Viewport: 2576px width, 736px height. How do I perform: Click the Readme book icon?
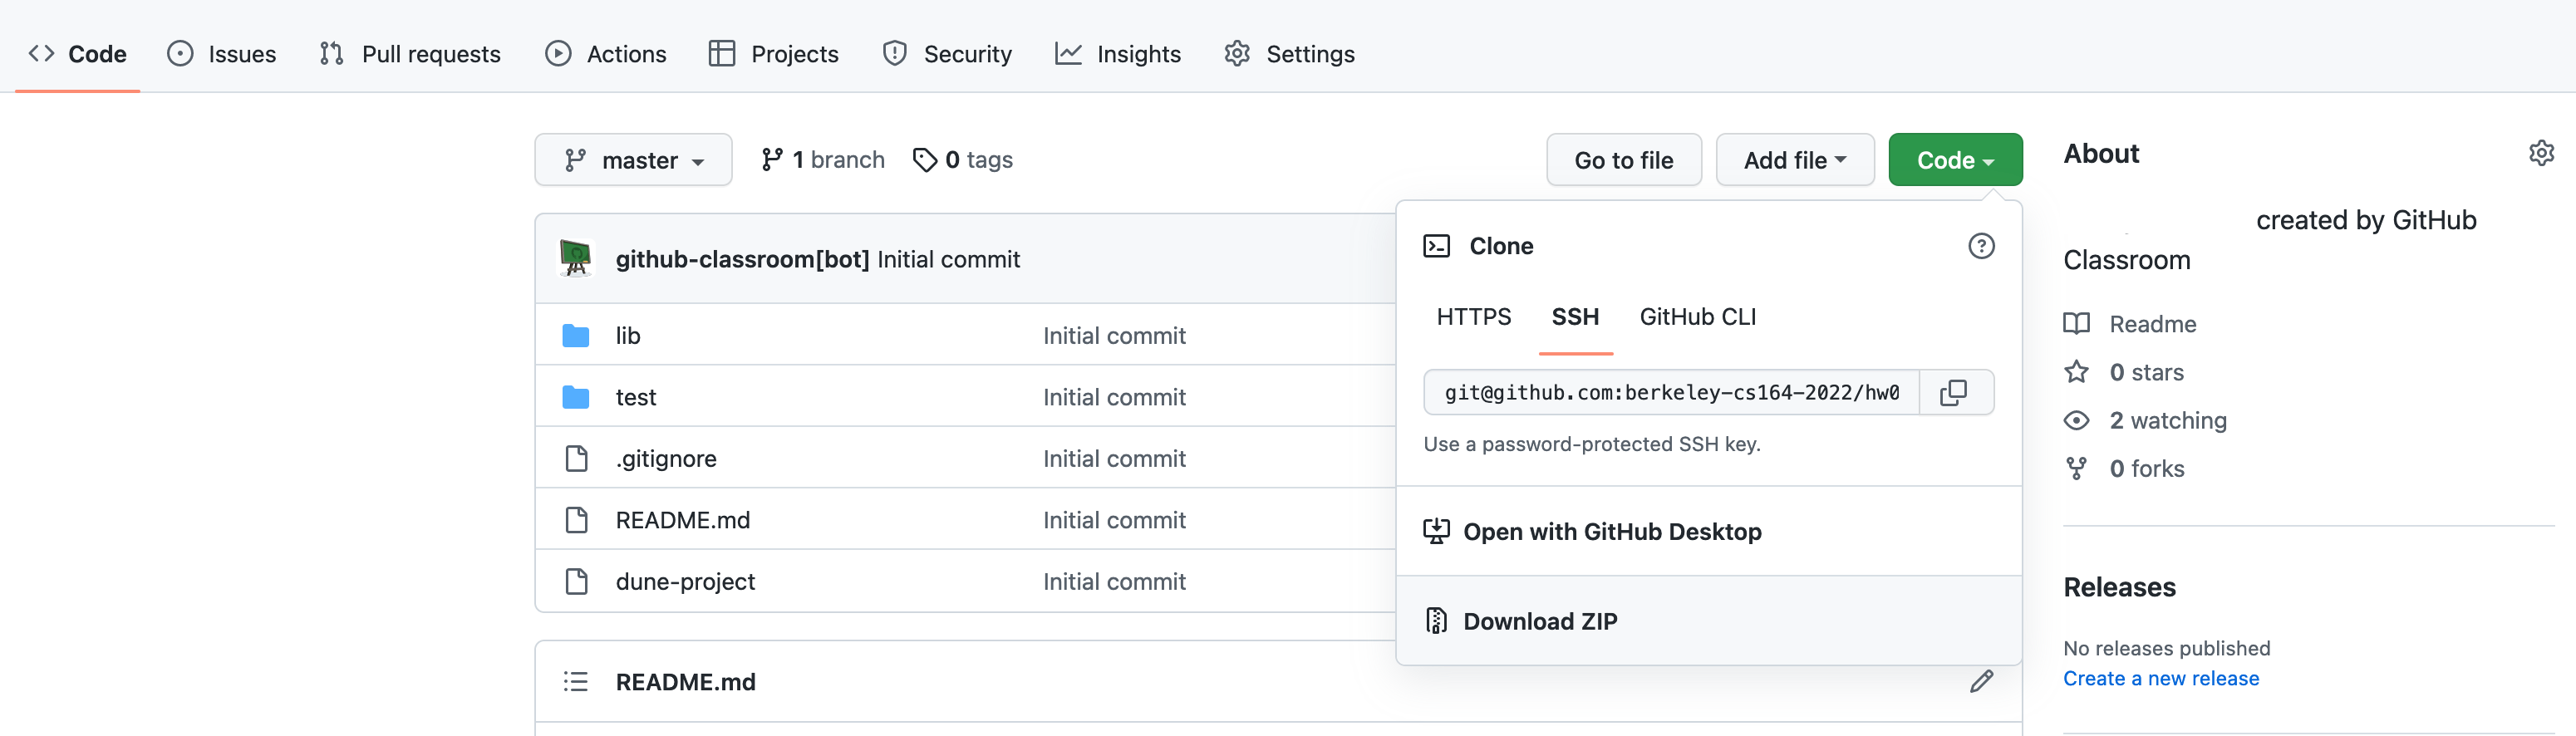click(x=2076, y=324)
